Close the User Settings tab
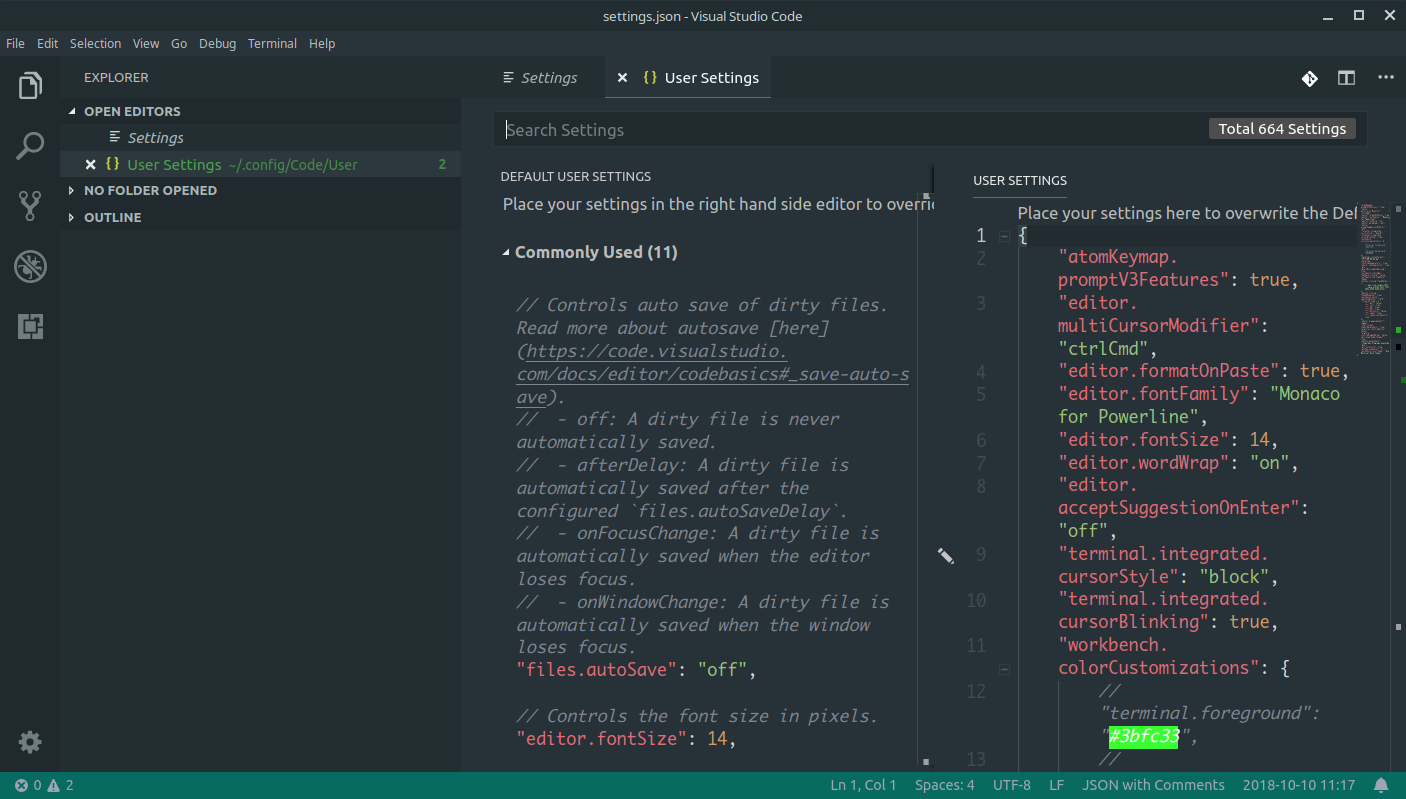Image resolution: width=1406 pixels, height=799 pixels. pyautogui.click(x=622, y=78)
